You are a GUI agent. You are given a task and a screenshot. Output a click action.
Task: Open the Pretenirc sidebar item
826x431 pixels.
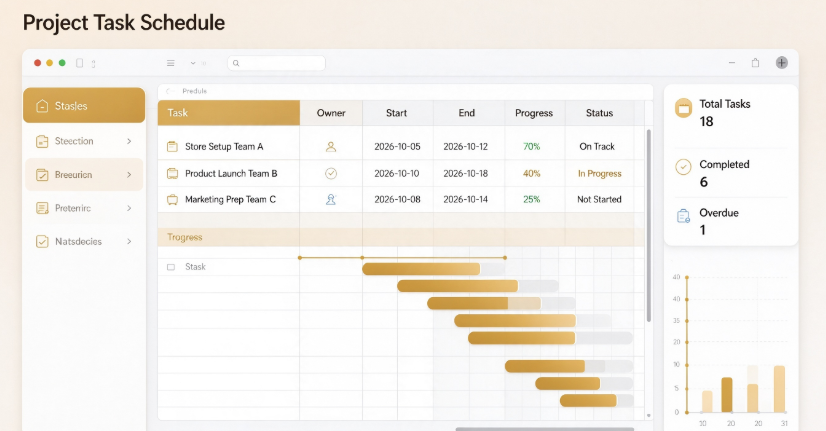[84, 208]
